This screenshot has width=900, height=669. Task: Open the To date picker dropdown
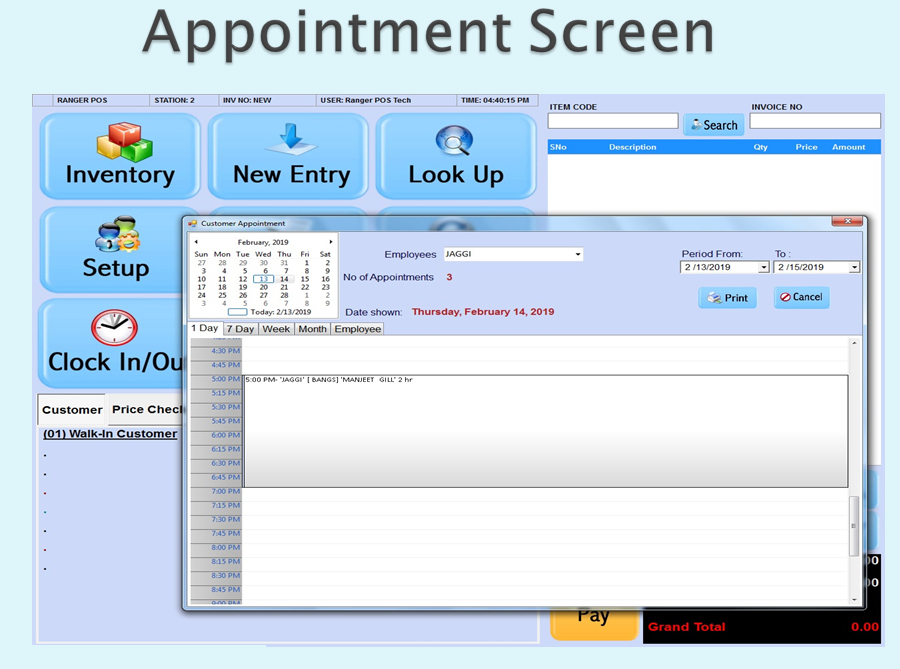(x=854, y=268)
